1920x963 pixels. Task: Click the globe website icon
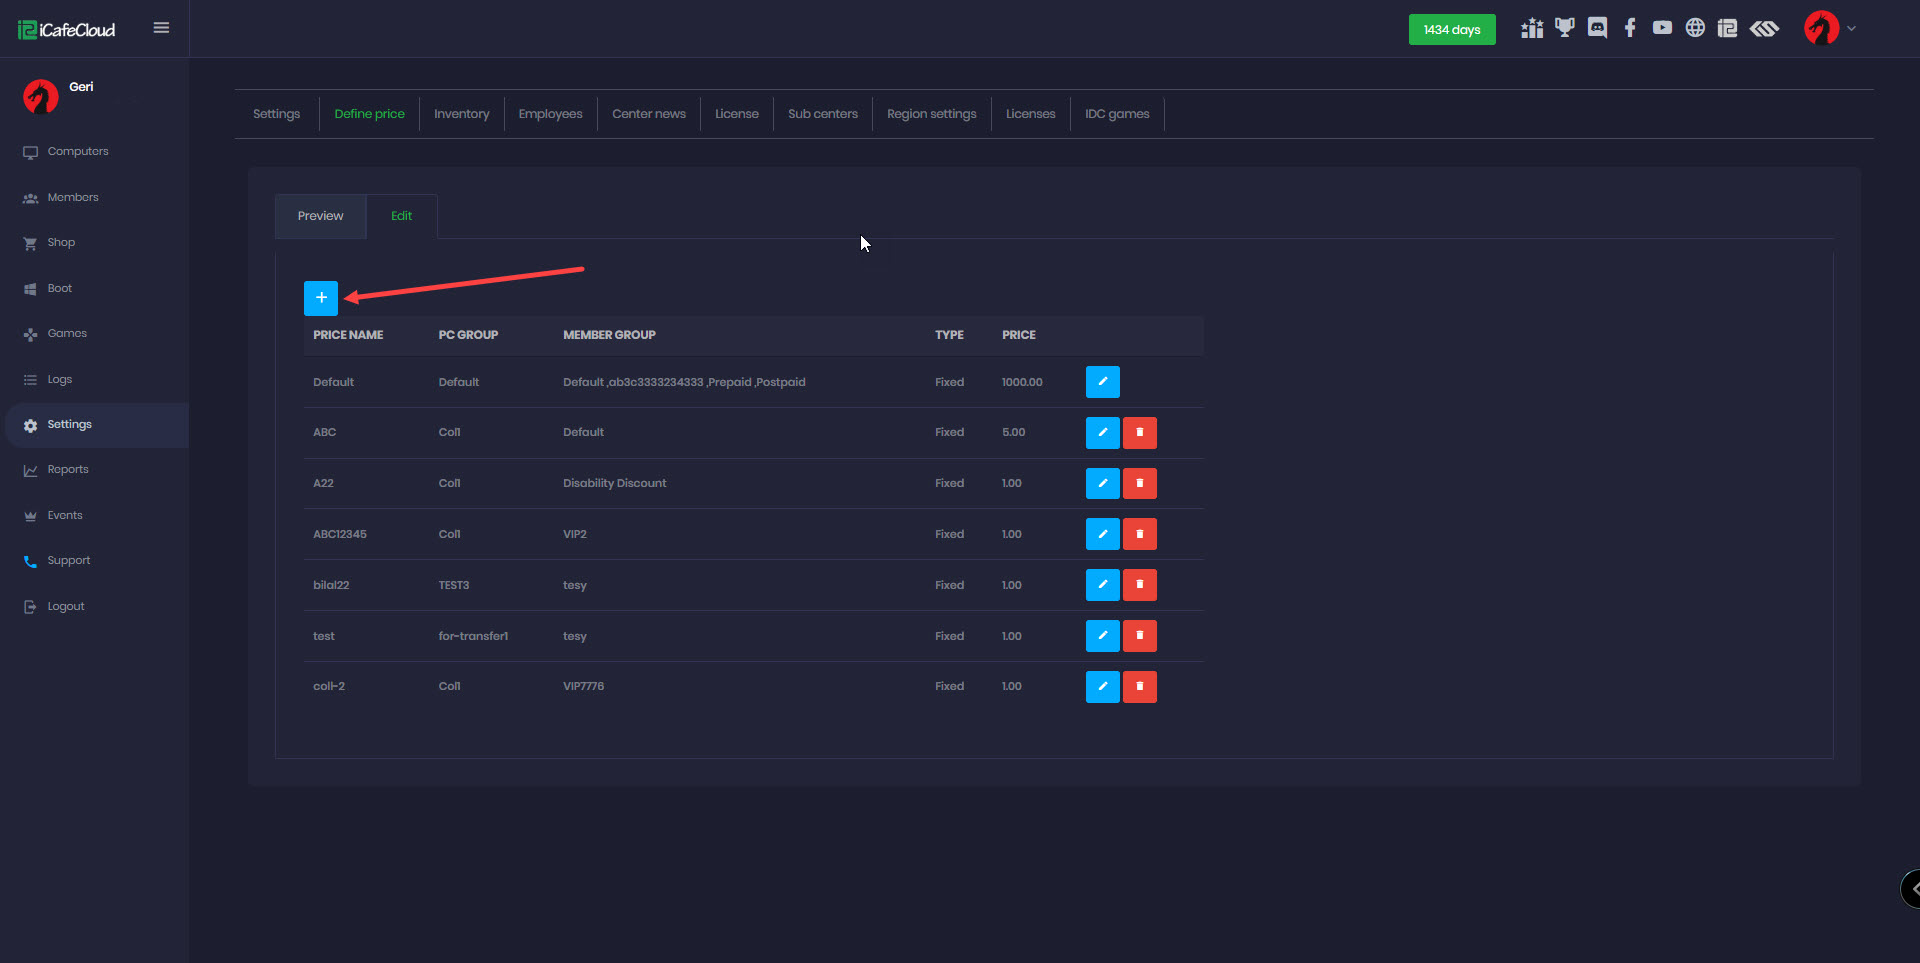click(1695, 28)
